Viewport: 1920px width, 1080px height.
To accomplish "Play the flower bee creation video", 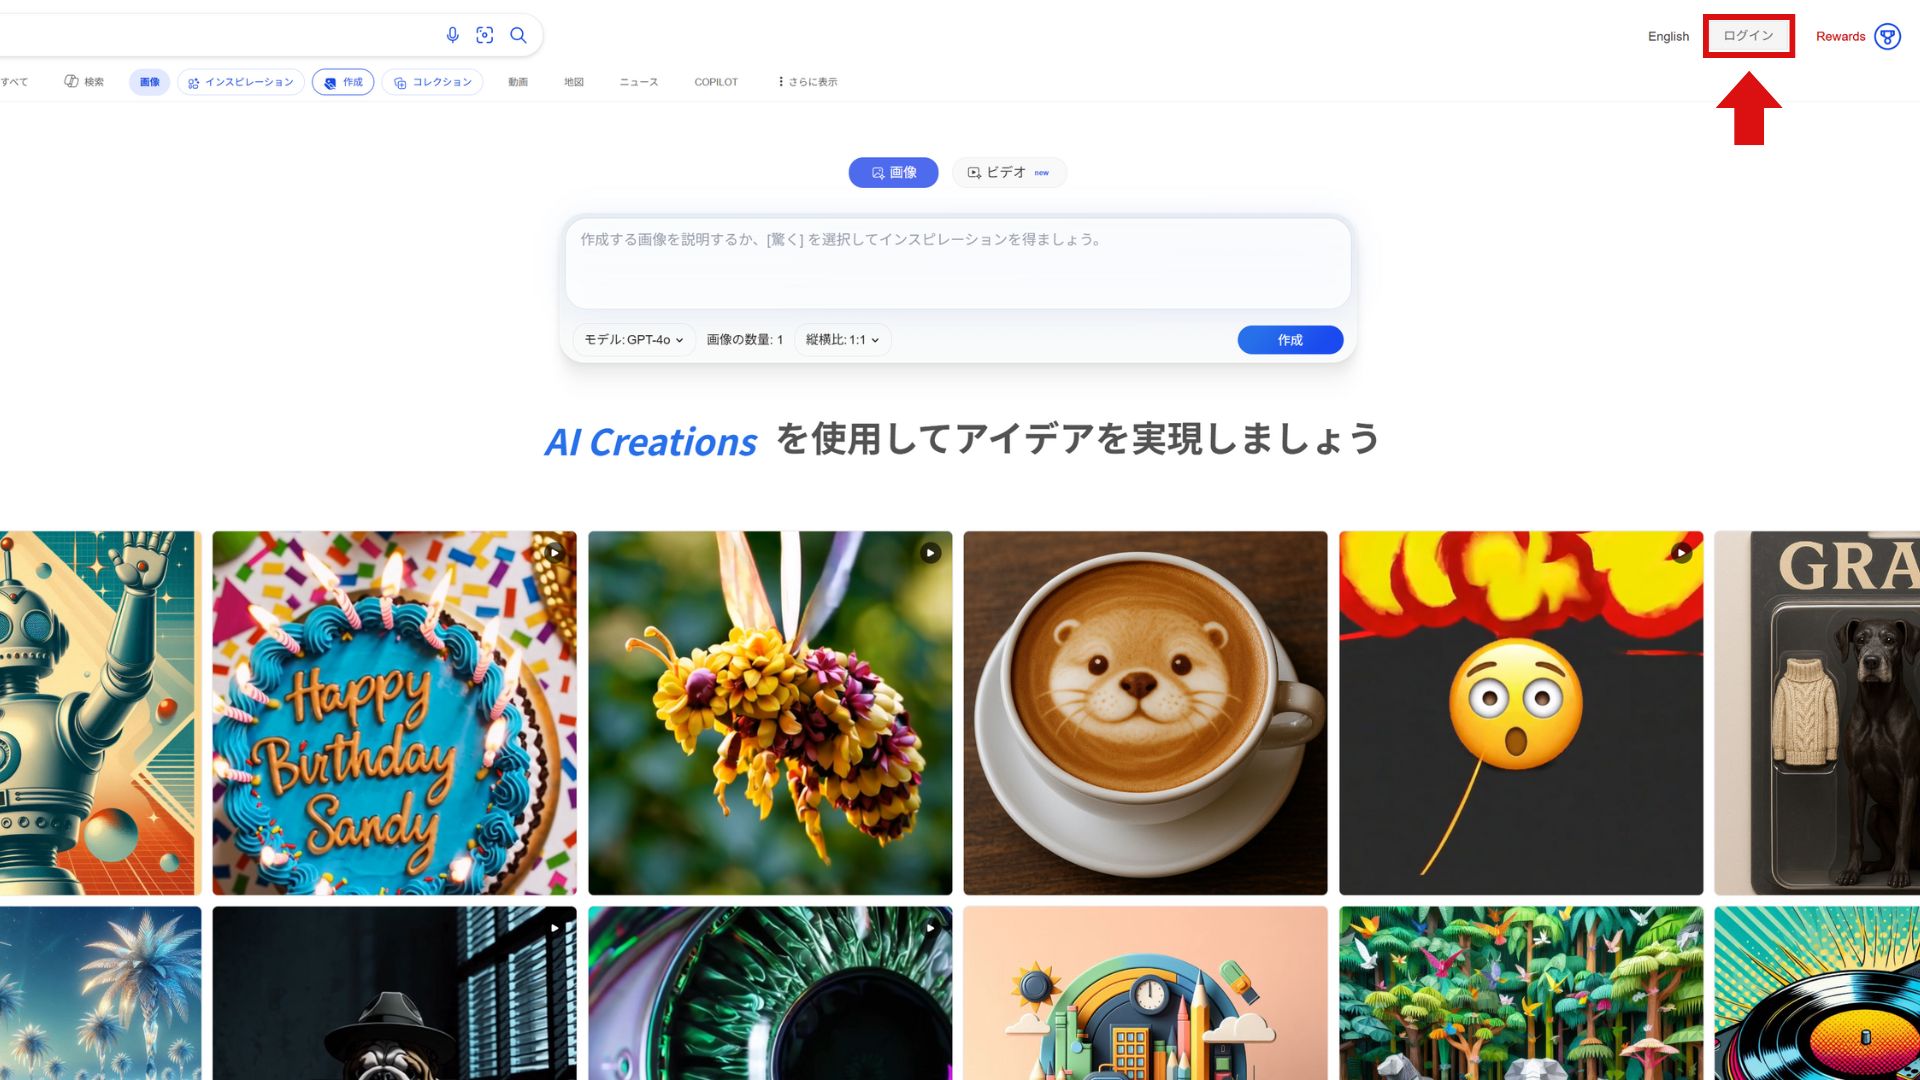I will tap(930, 552).
